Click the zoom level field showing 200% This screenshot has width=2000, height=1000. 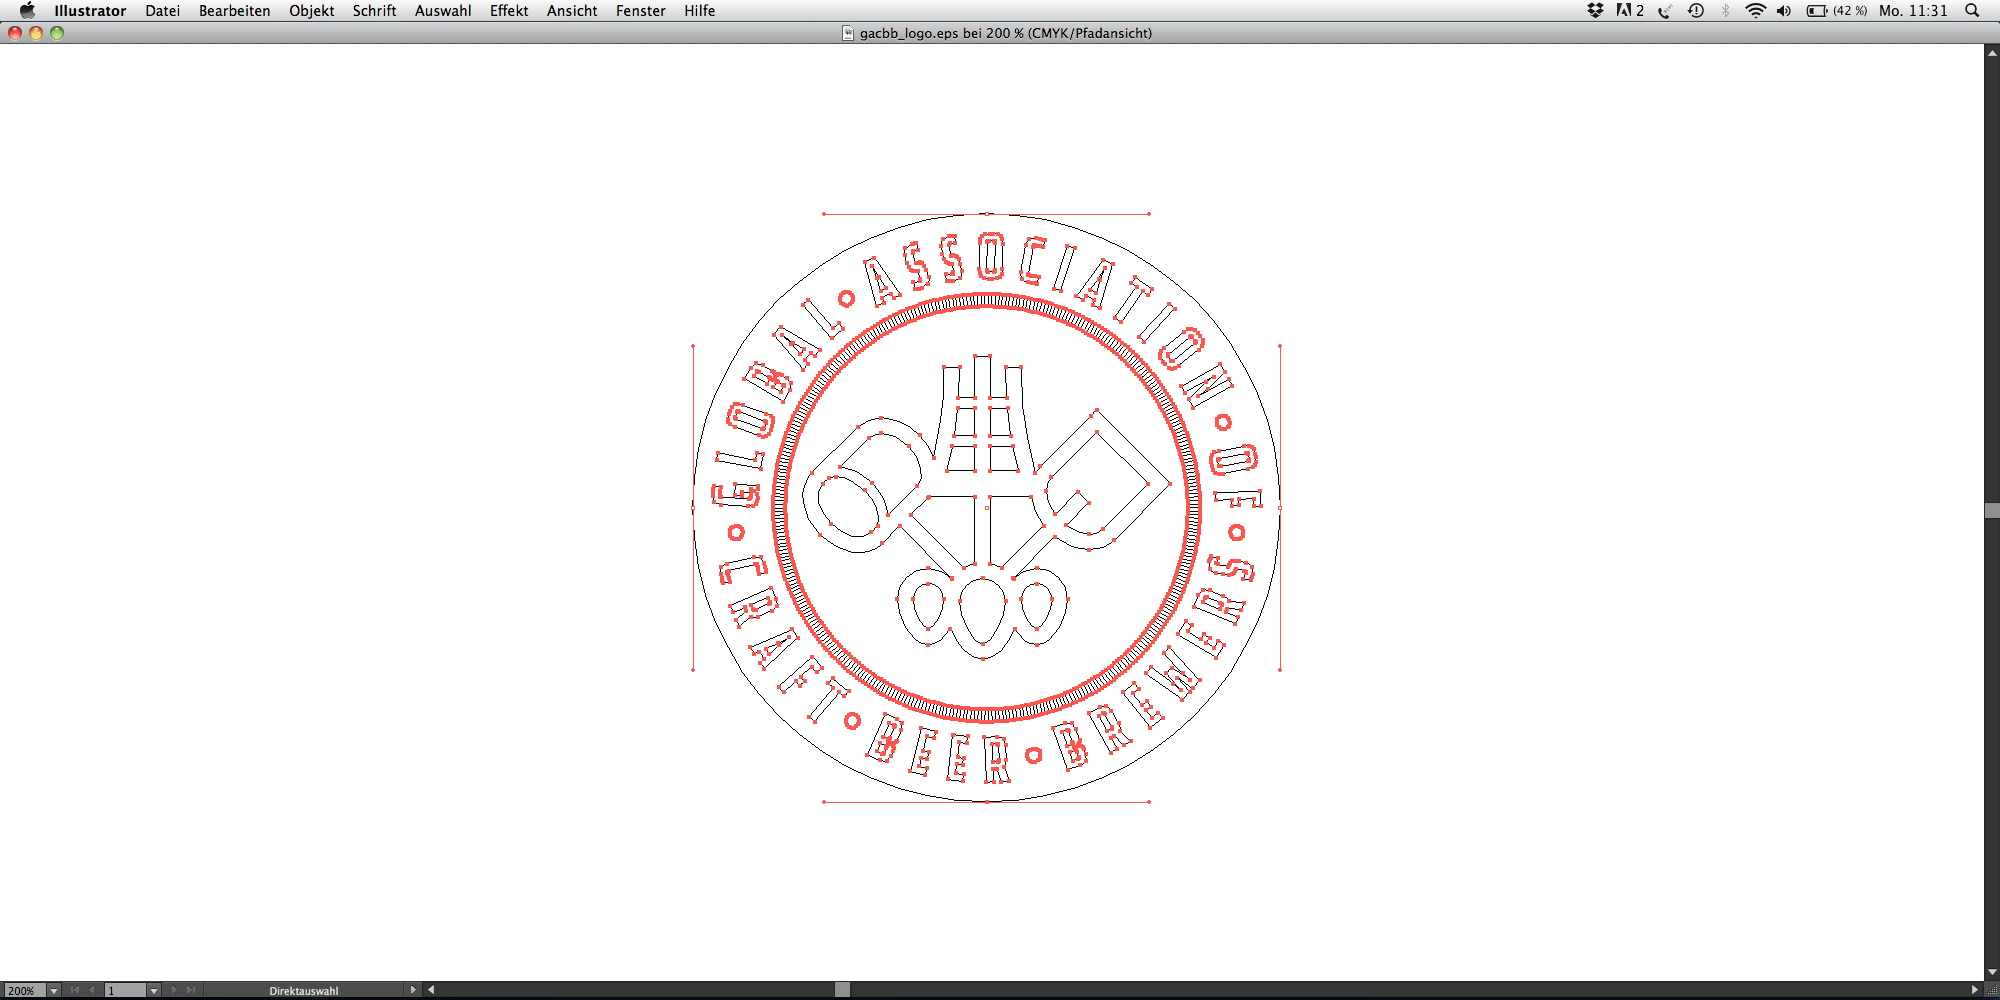pos(24,990)
